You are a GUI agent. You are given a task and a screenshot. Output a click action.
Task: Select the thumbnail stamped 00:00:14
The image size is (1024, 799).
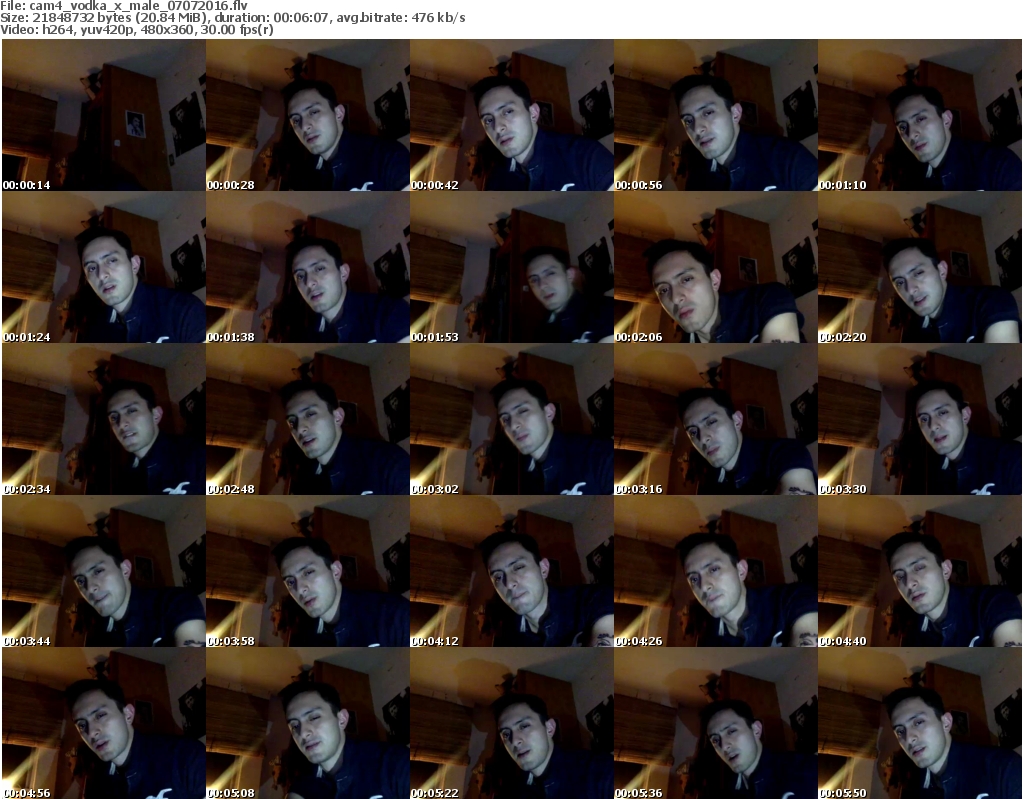(x=104, y=115)
